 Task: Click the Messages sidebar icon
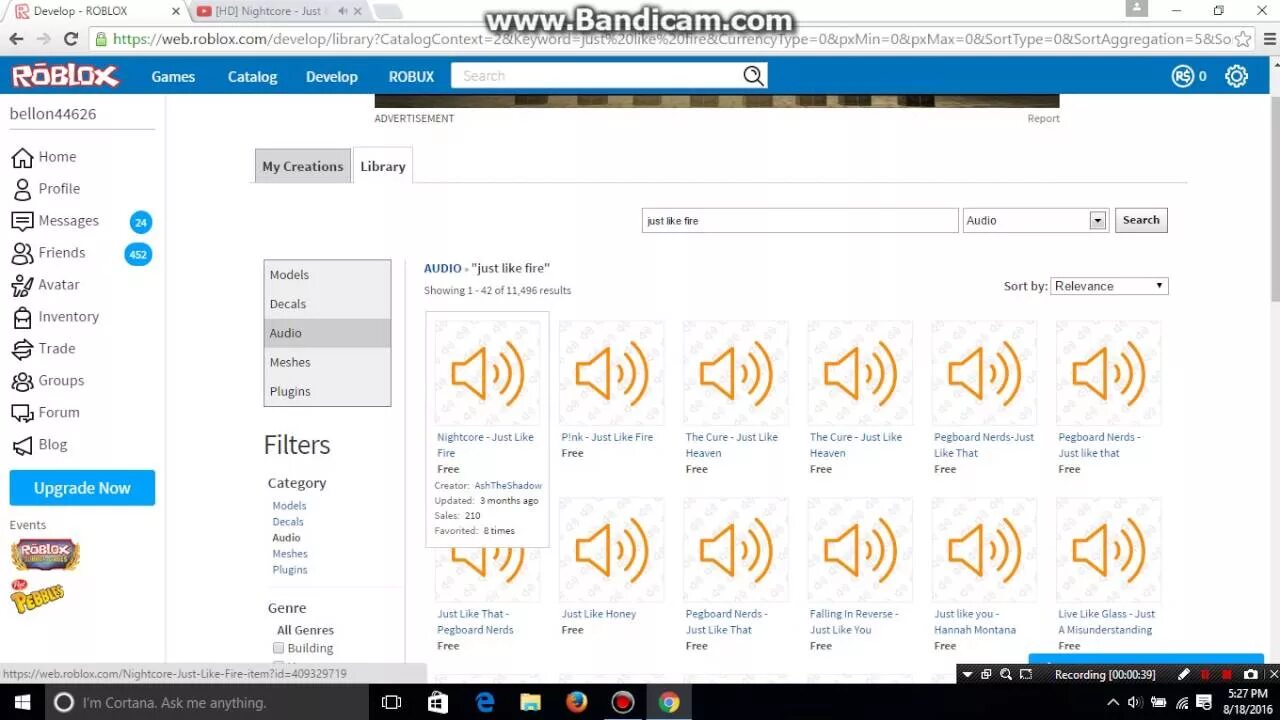pos(22,221)
